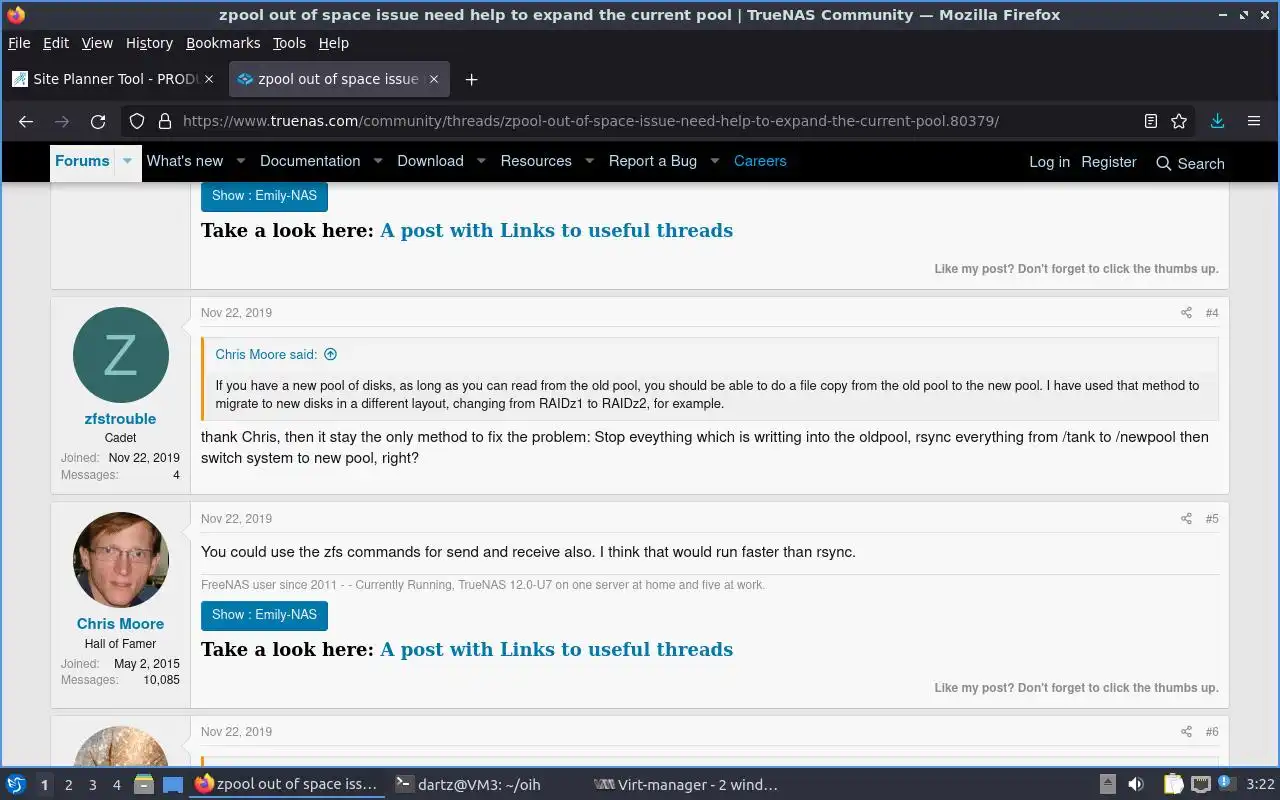
Task: Switch to workspace 4 in taskbar
Action: click(x=117, y=785)
